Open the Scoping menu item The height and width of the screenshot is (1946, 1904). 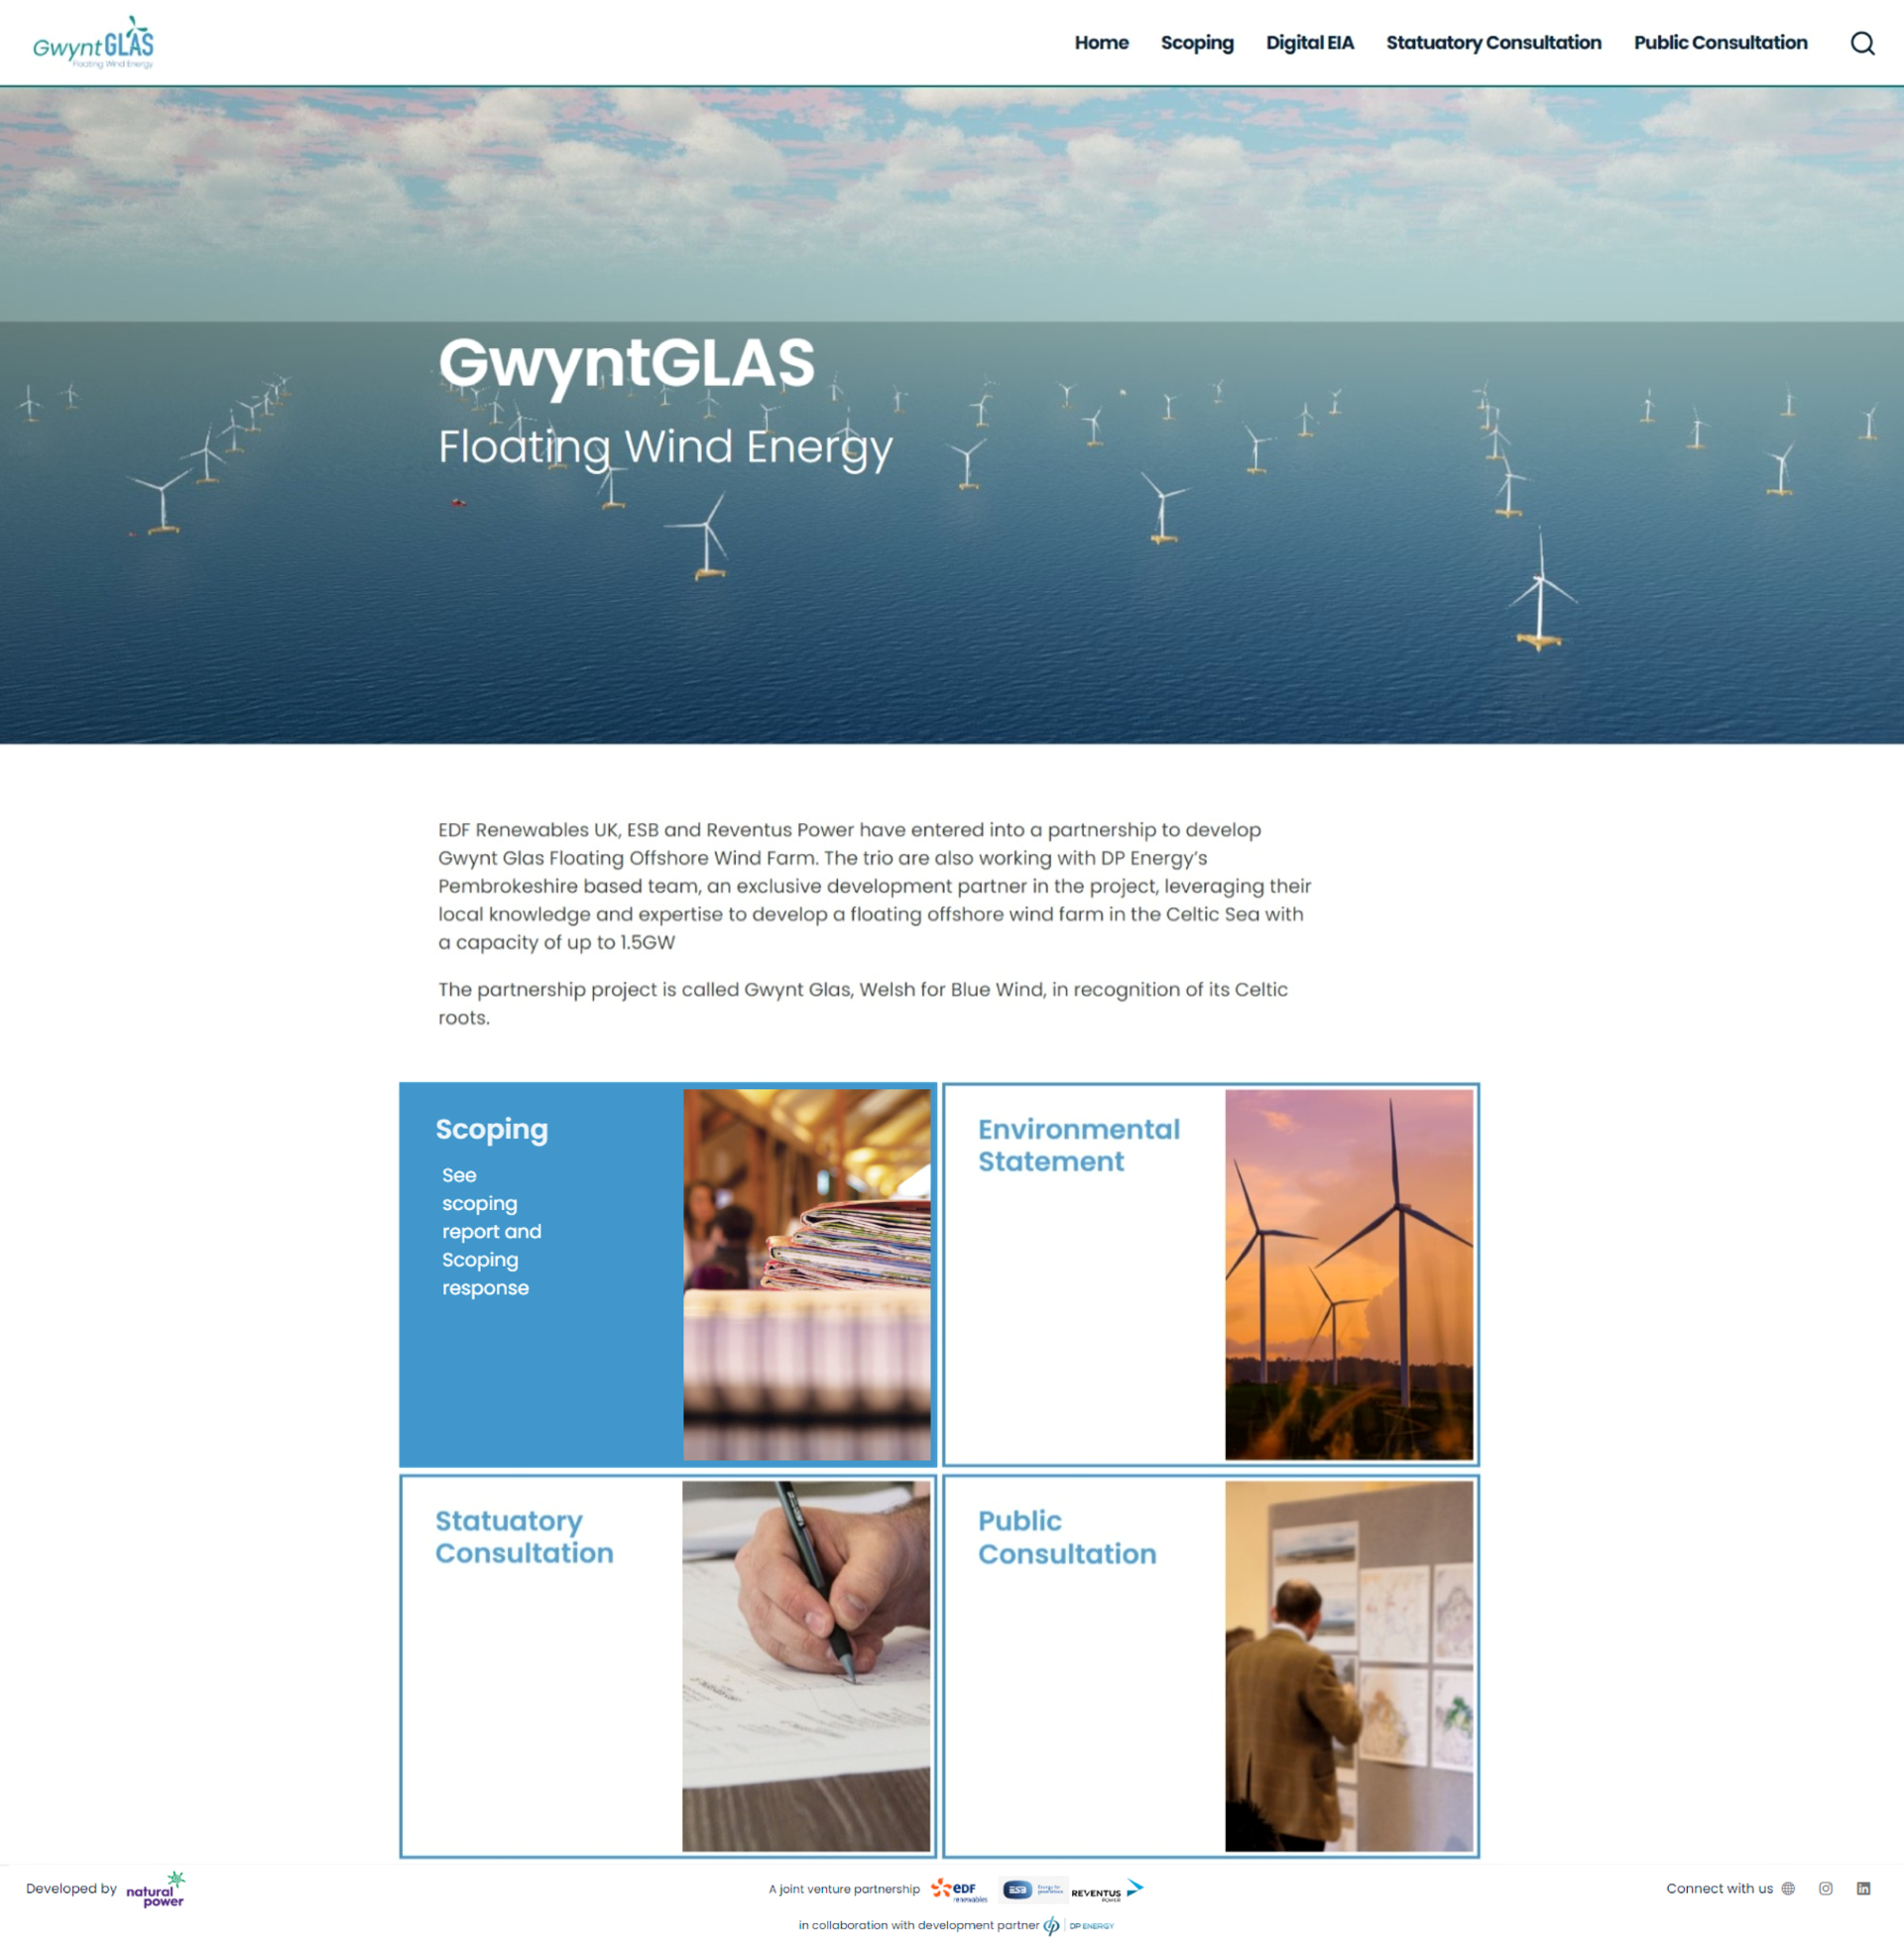[x=1196, y=43]
